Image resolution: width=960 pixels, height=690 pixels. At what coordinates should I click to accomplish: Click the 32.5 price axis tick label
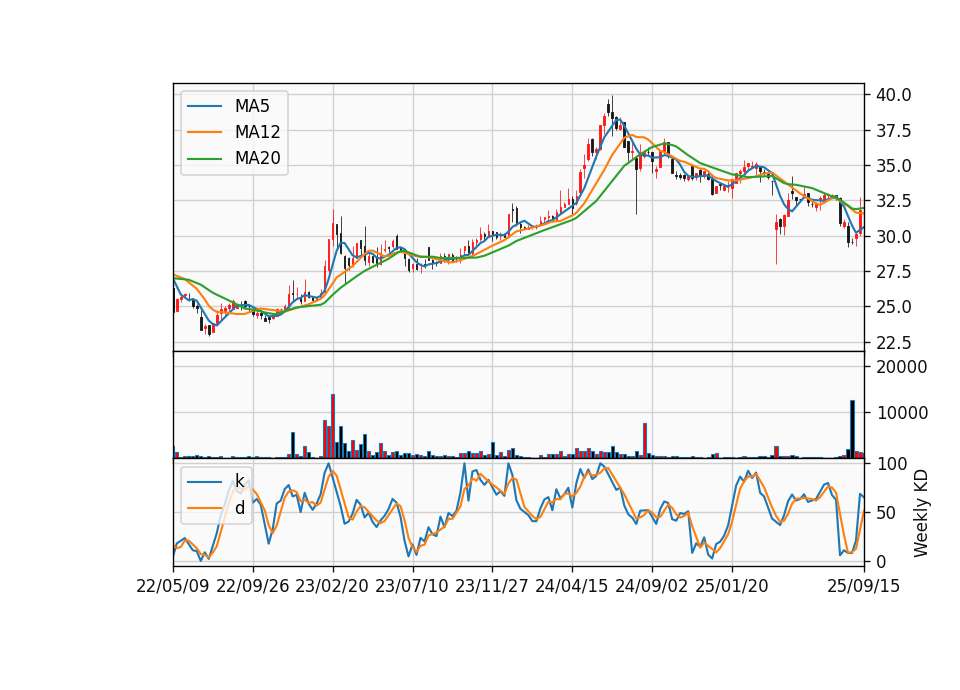pyautogui.click(x=893, y=201)
